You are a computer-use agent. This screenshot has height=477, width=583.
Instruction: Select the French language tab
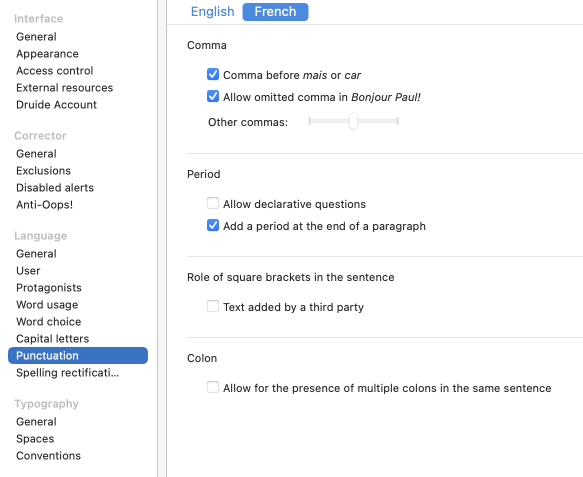pyautogui.click(x=275, y=12)
